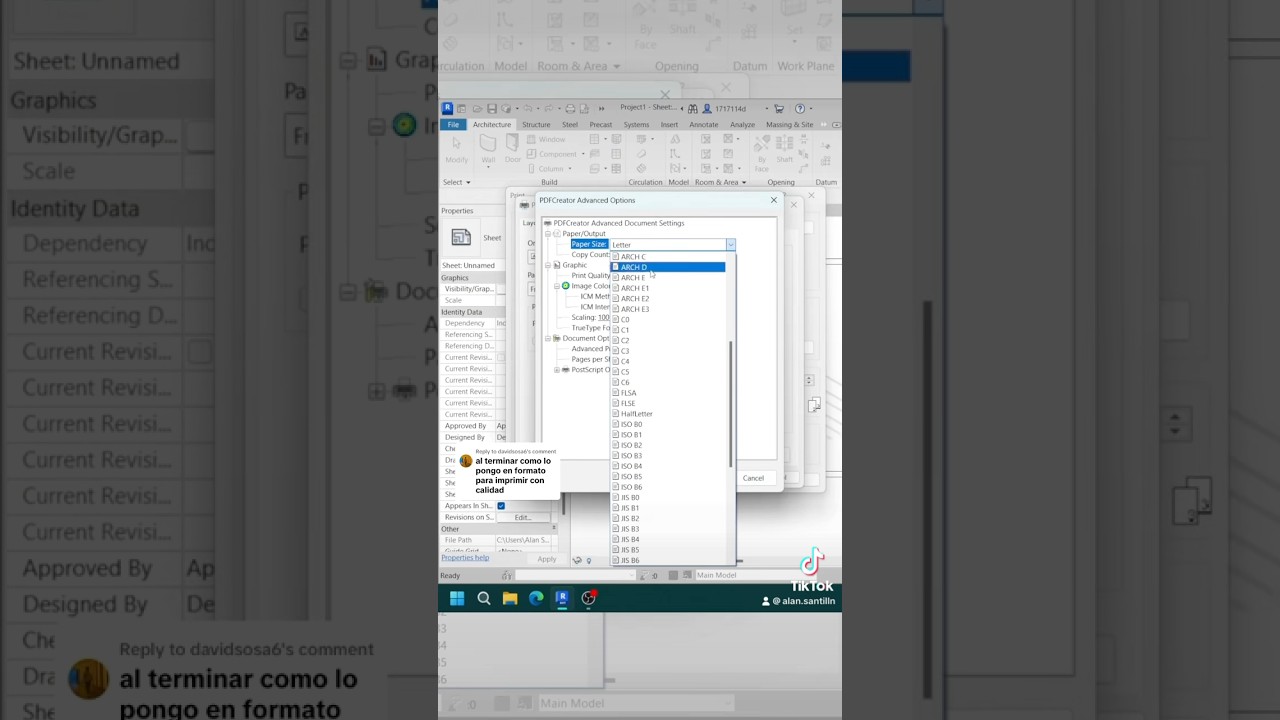Viewport: 1280px width, 720px height.
Task: Open File Explorer from the taskbar
Action: (510, 598)
